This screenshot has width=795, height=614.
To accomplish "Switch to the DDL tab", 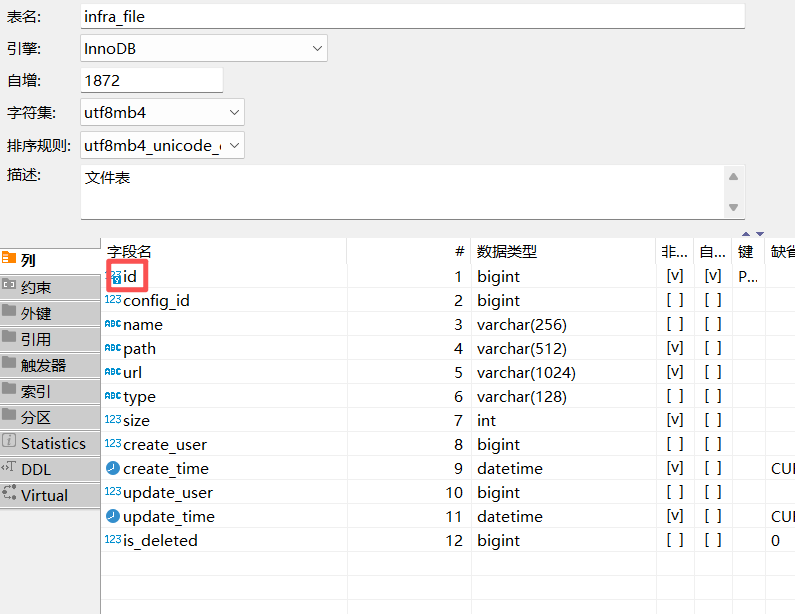I will click(x=36, y=469).
